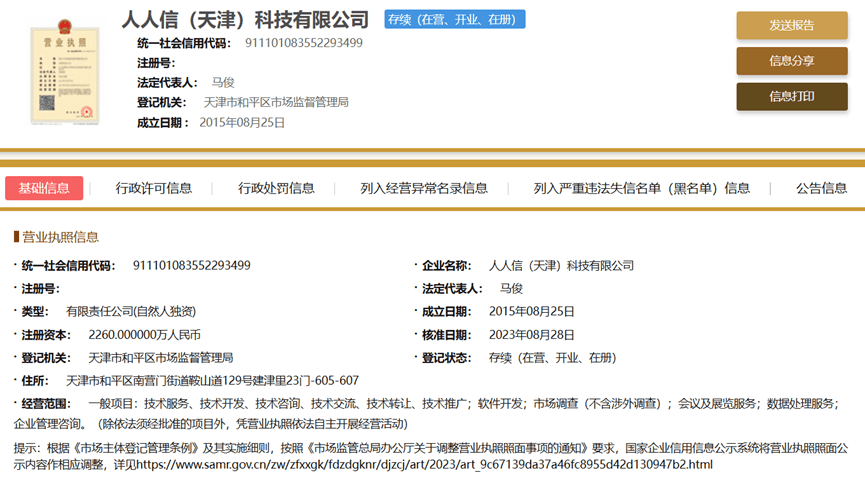The height and width of the screenshot is (487, 865).
Task: Click 类型 value 有限责任公司(自然人独资)
Action: pos(131,312)
